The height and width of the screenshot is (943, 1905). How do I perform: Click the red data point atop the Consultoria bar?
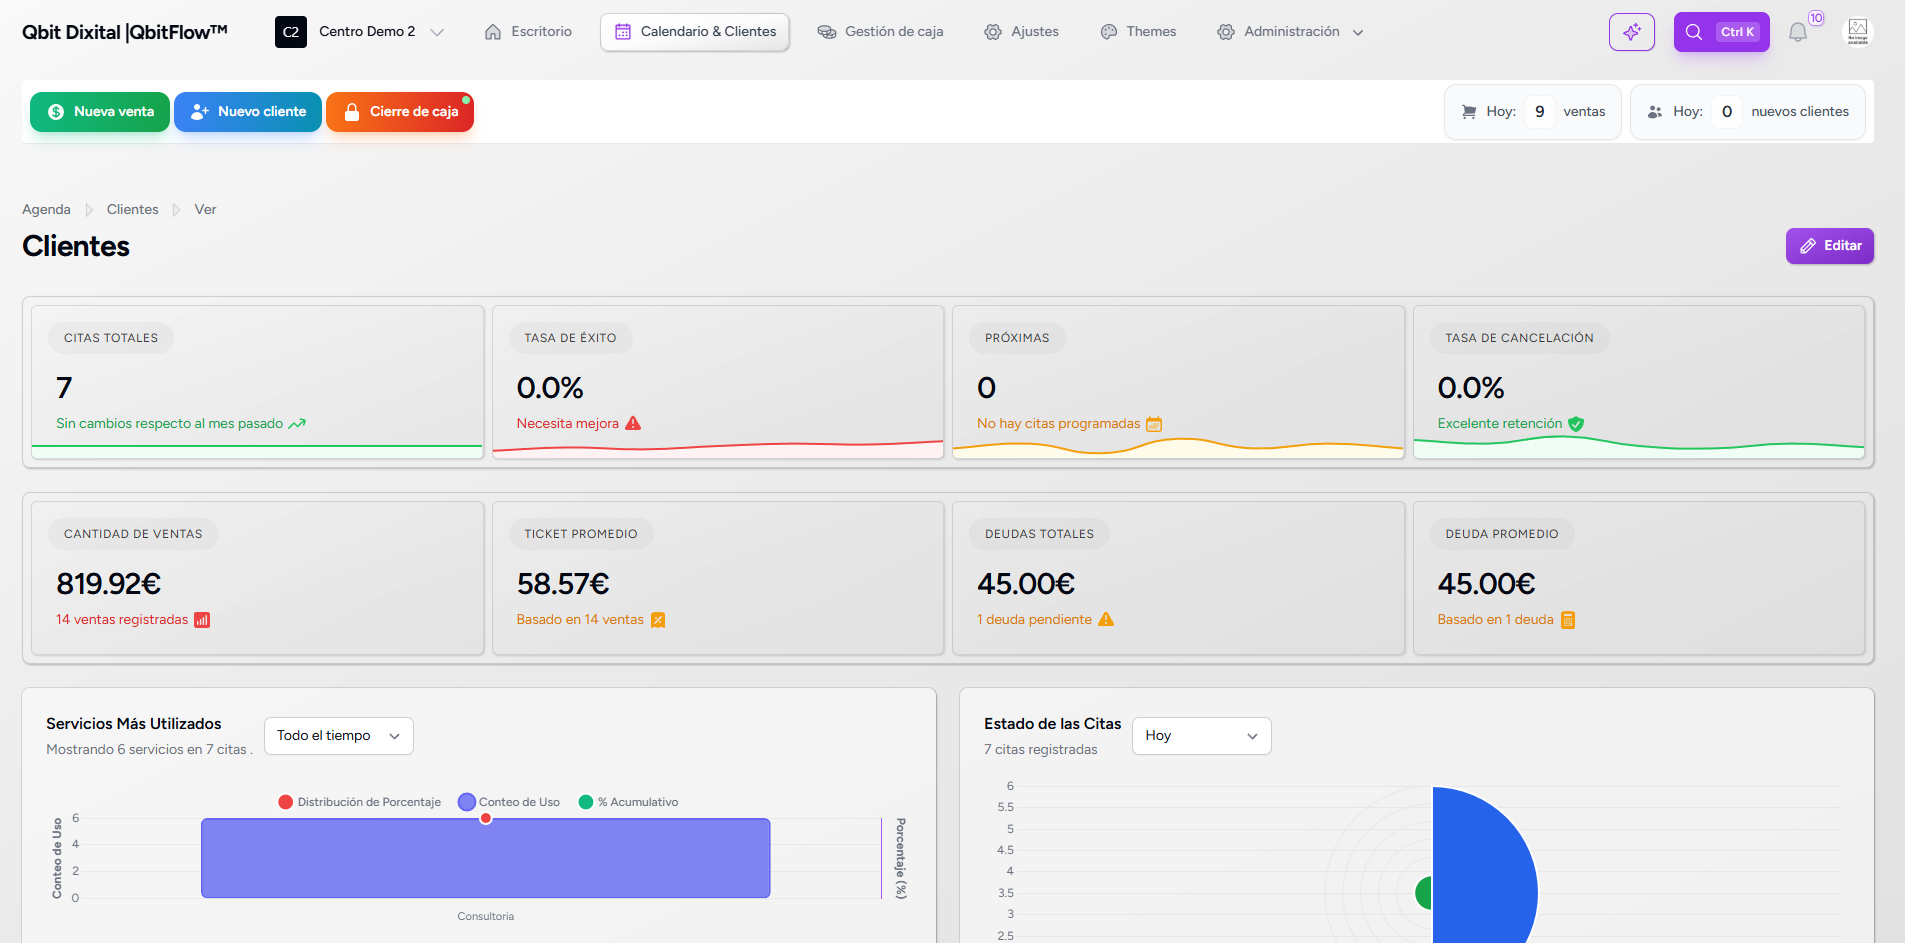[486, 819]
